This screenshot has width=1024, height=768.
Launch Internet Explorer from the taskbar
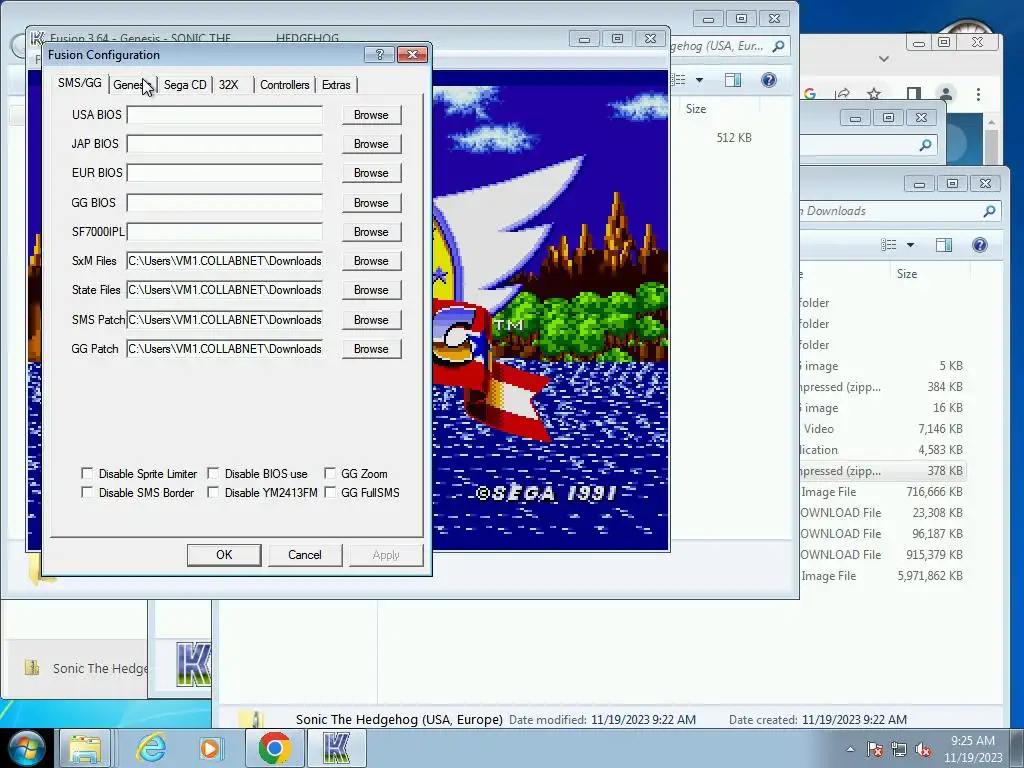[x=151, y=748]
